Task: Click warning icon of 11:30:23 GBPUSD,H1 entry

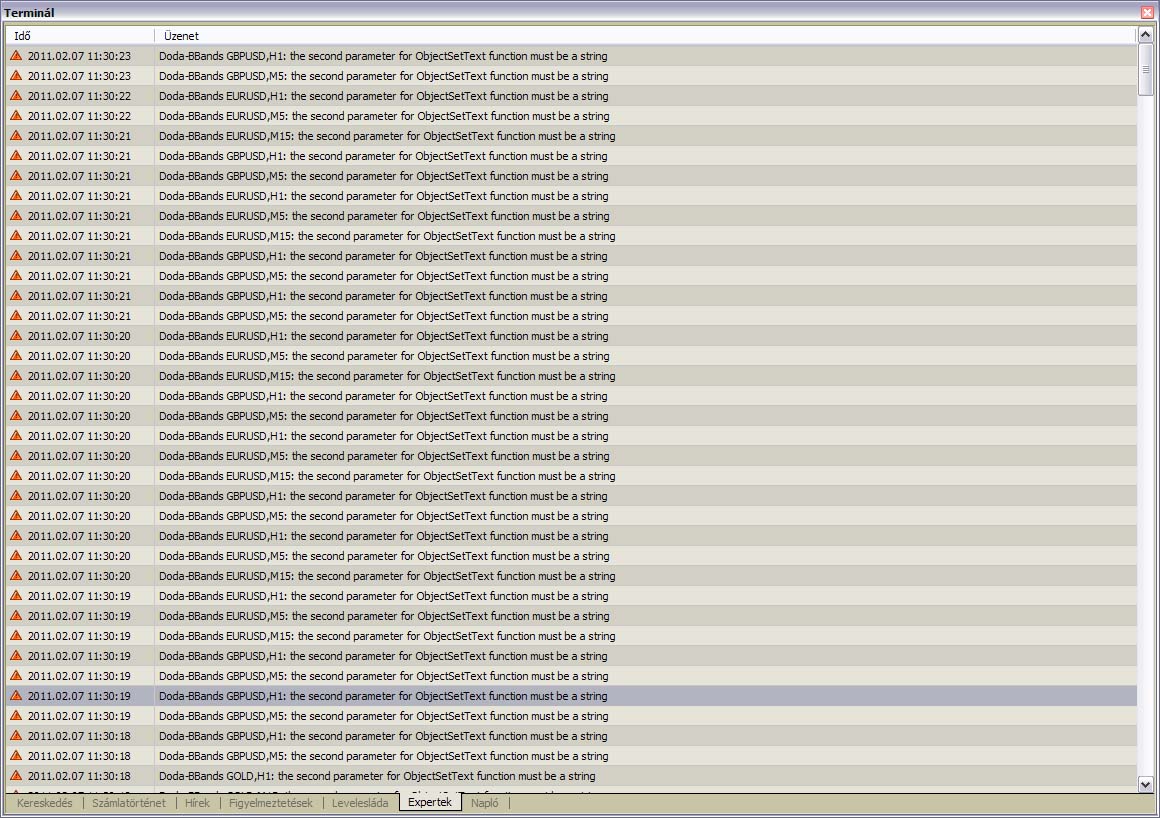Action: pos(16,56)
